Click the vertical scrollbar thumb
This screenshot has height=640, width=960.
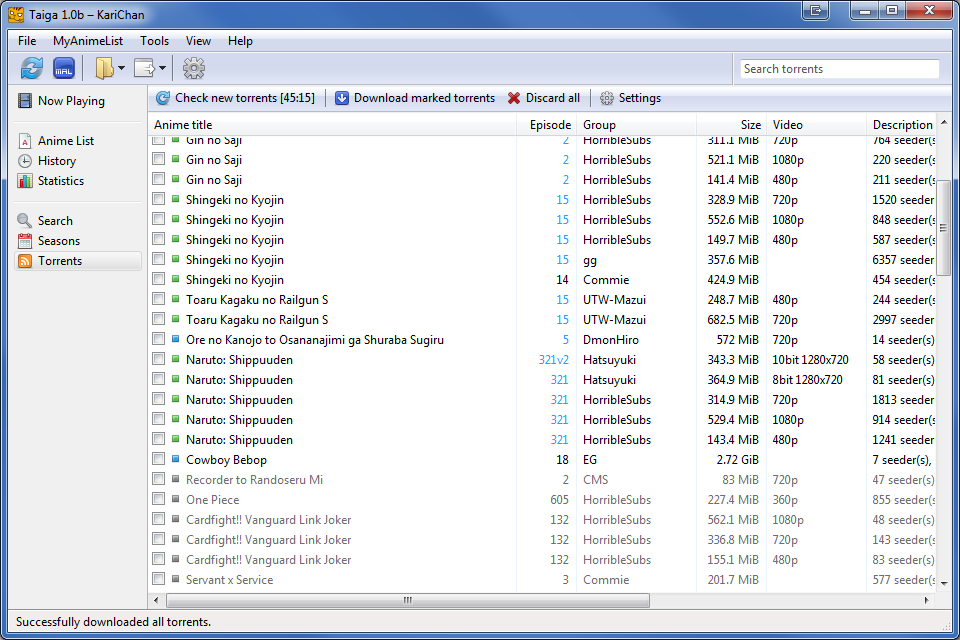[x=944, y=228]
